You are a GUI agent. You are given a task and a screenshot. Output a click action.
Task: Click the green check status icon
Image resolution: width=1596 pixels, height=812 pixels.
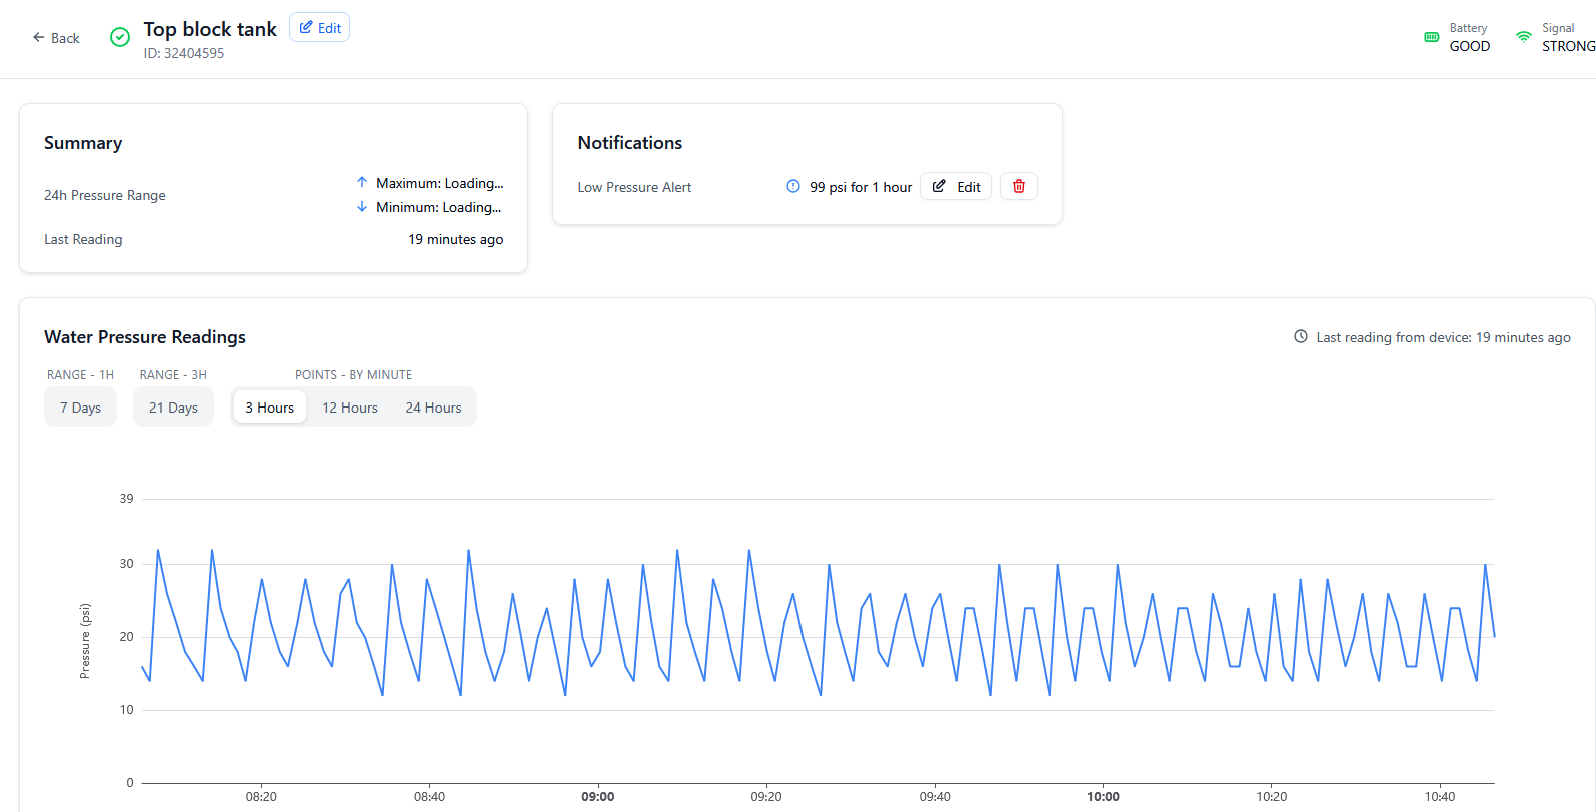coord(120,37)
